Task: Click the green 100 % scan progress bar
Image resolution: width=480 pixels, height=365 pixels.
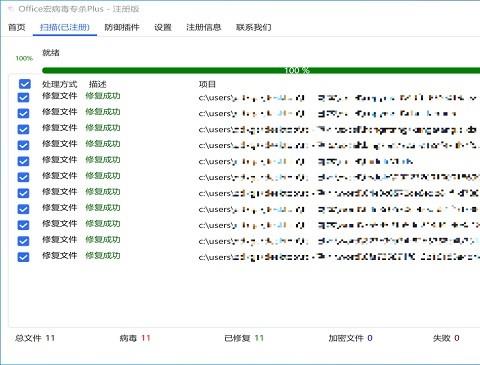Action: coord(261,70)
